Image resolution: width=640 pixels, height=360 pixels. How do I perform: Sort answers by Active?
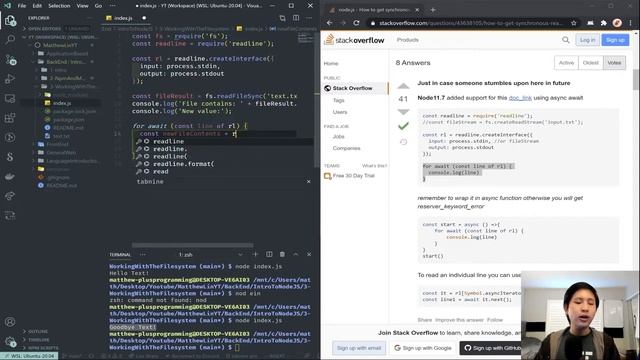coord(566,63)
